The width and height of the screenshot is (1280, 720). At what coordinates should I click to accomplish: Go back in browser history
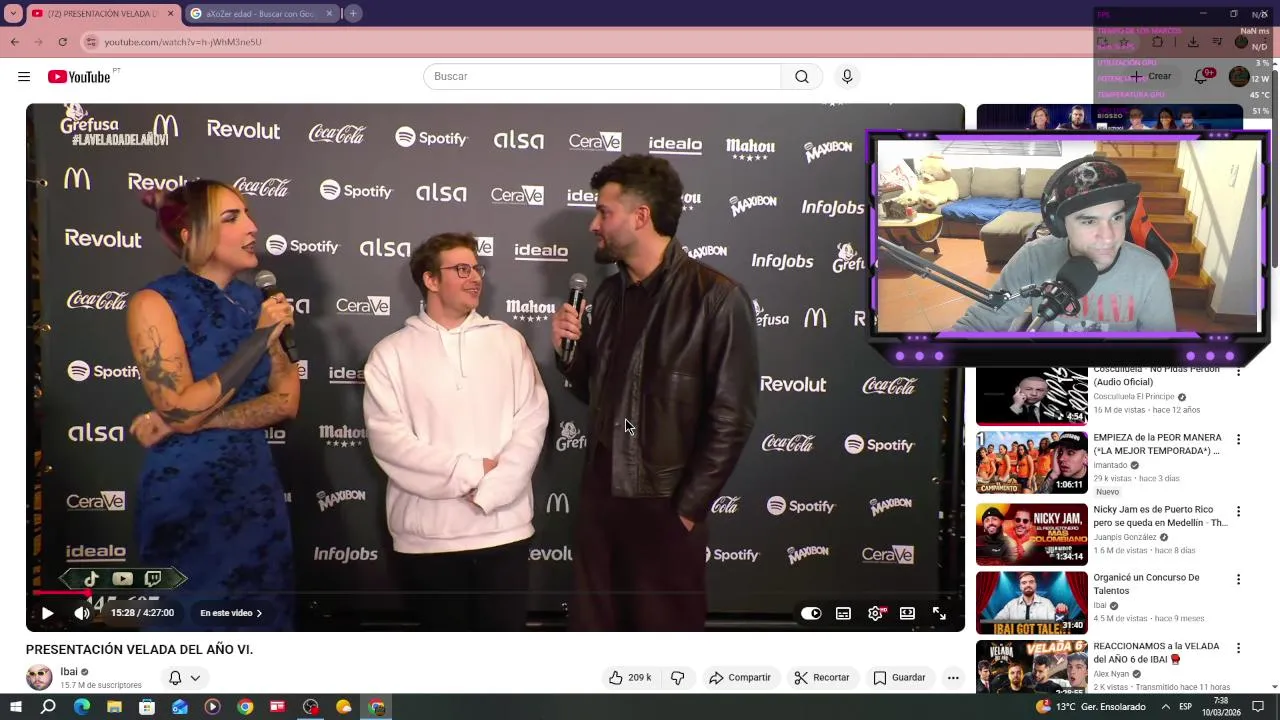click(x=14, y=42)
